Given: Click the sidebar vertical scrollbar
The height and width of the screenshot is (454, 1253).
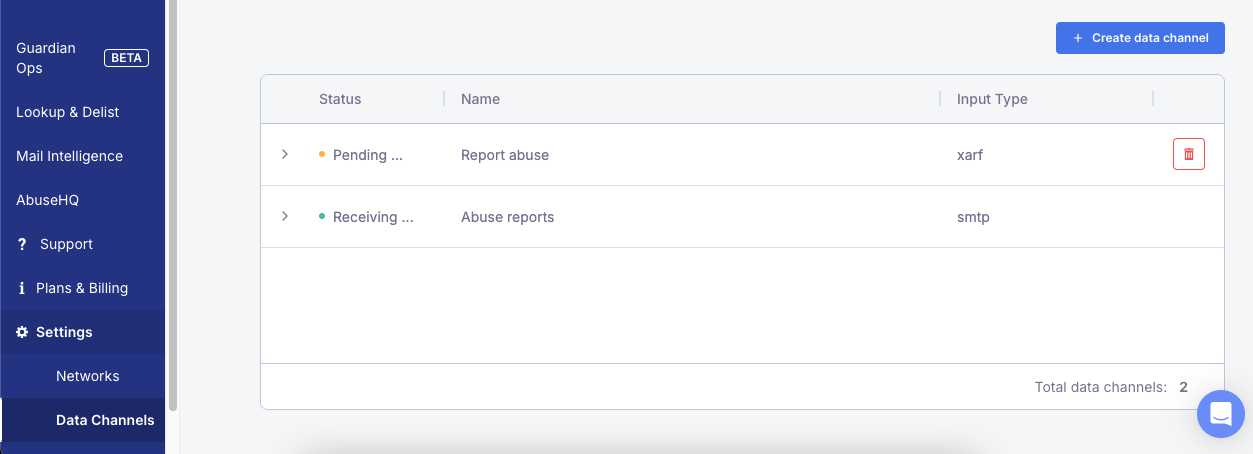Looking at the screenshot, I should [172, 200].
